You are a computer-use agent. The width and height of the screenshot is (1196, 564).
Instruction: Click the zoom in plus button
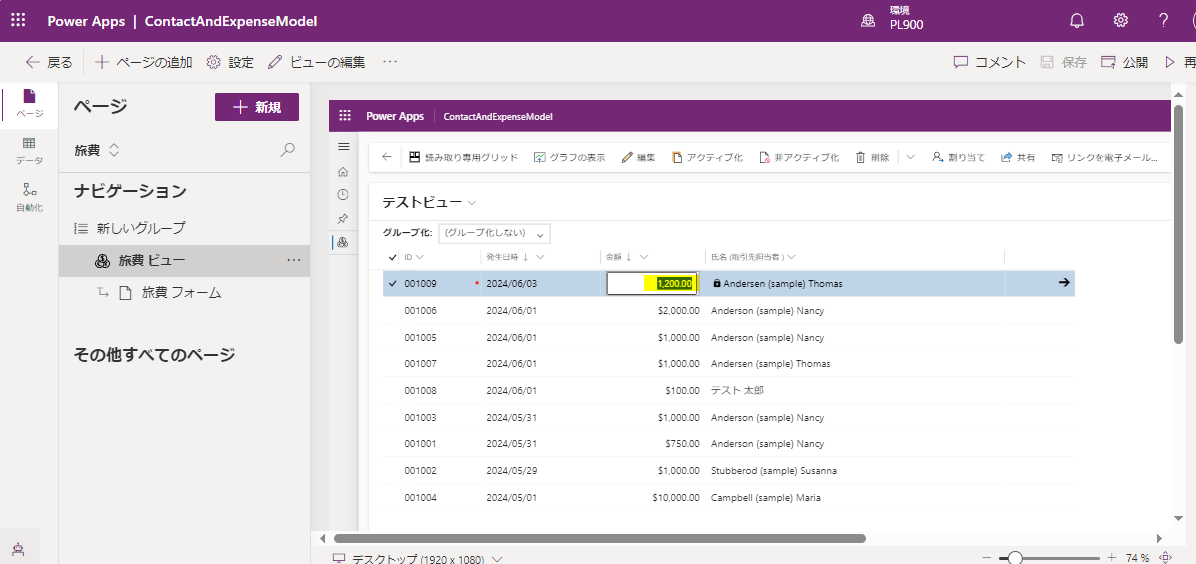point(1111,558)
